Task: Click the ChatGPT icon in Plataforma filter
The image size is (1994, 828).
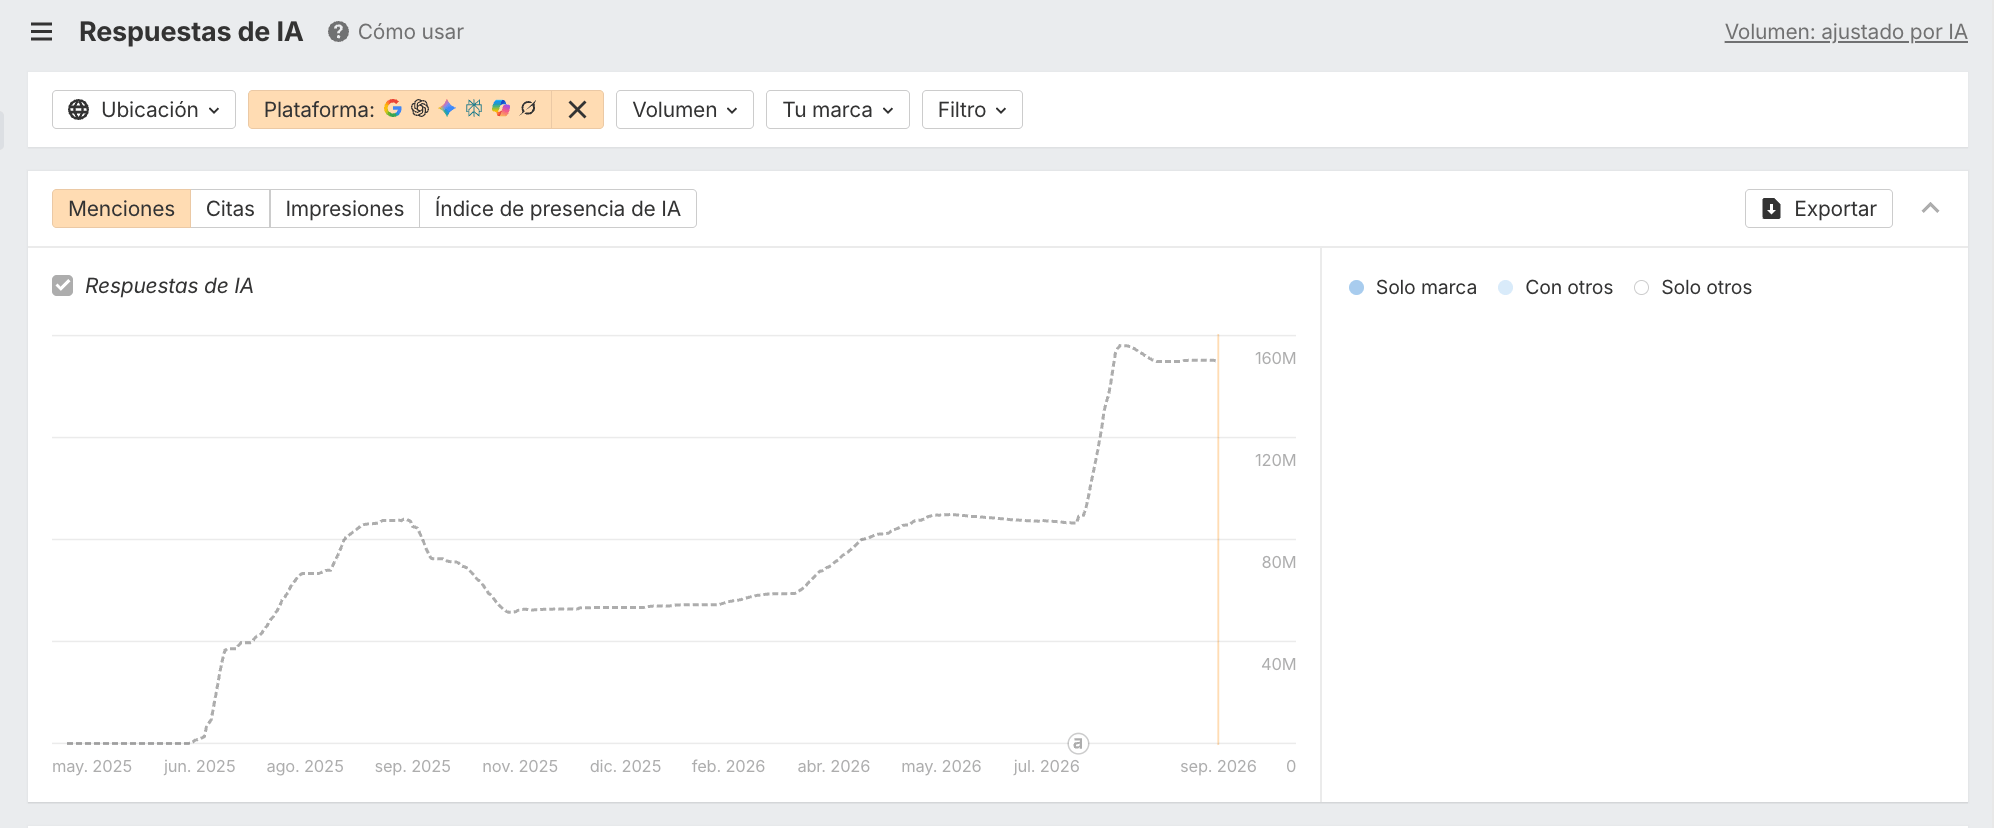Action: pos(420,108)
